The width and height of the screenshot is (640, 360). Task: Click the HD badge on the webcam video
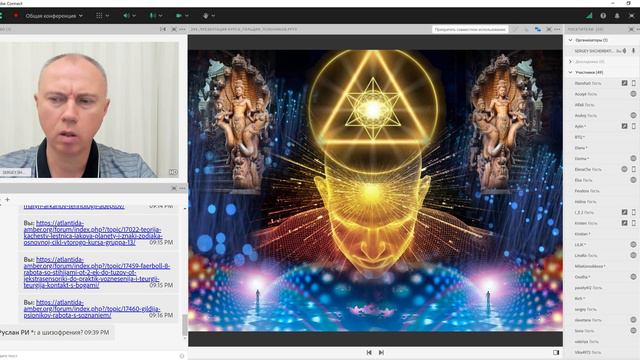coord(173,172)
